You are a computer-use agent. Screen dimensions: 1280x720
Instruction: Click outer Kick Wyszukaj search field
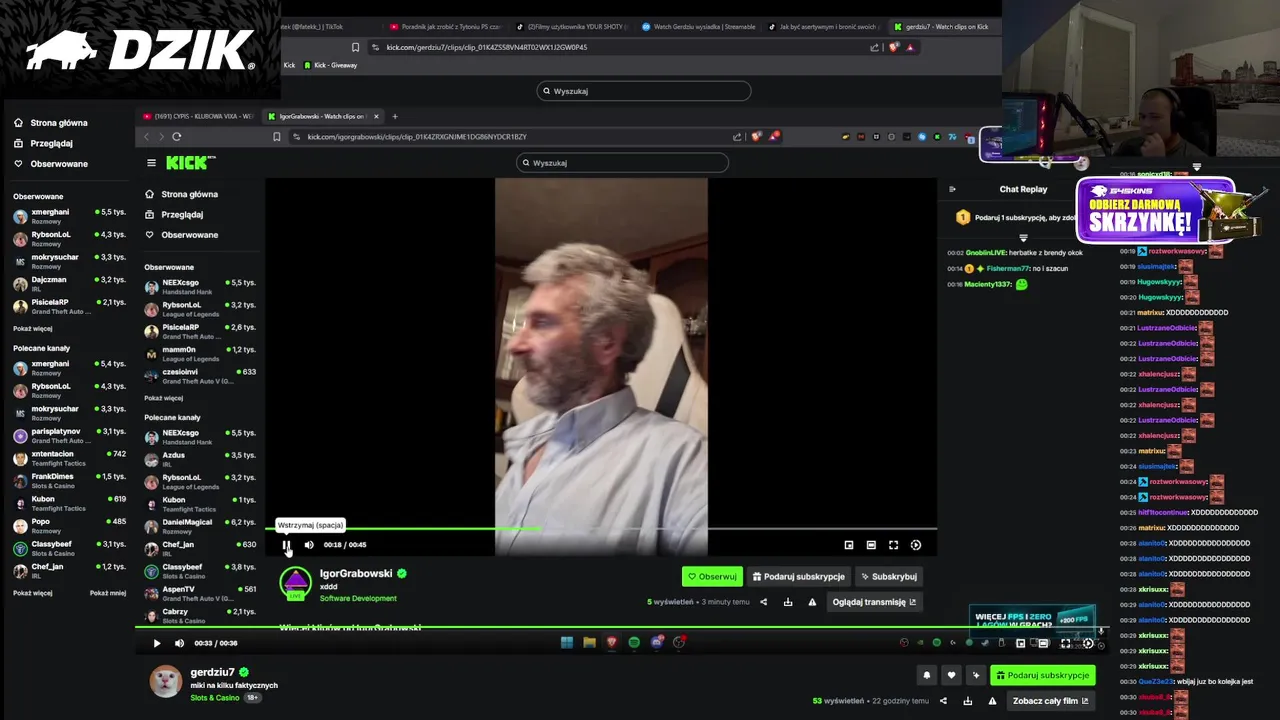pos(643,91)
